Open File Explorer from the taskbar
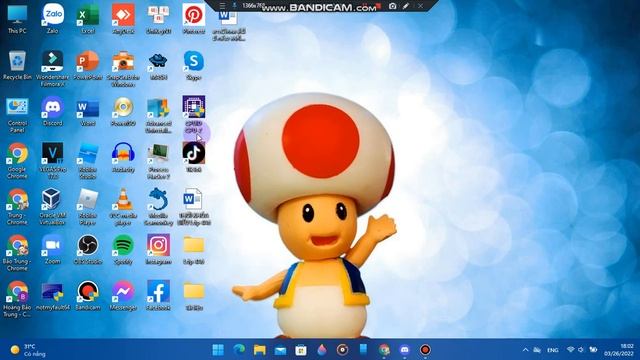640x360 pixels. [260, 350]
